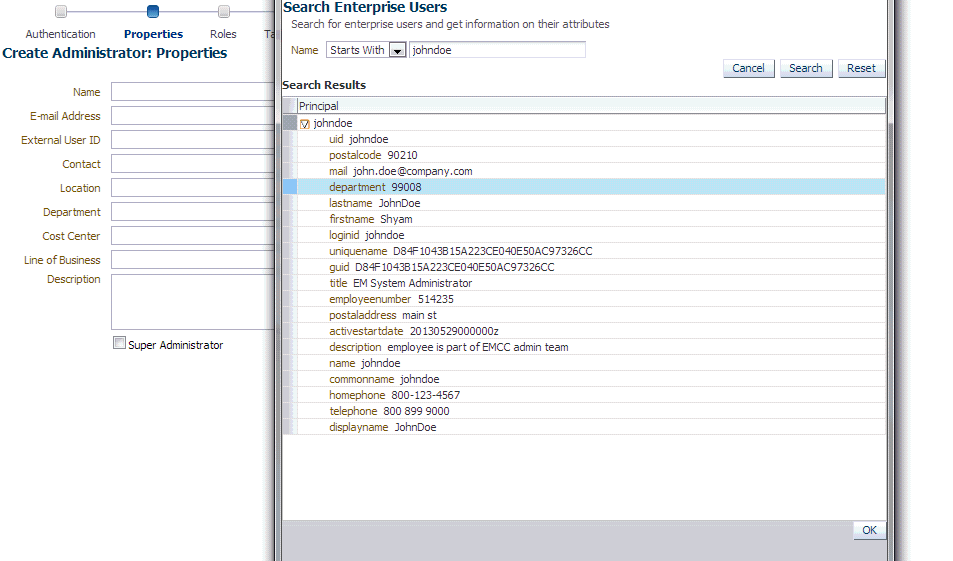Open the Starts With dropdown arrow

397,50
